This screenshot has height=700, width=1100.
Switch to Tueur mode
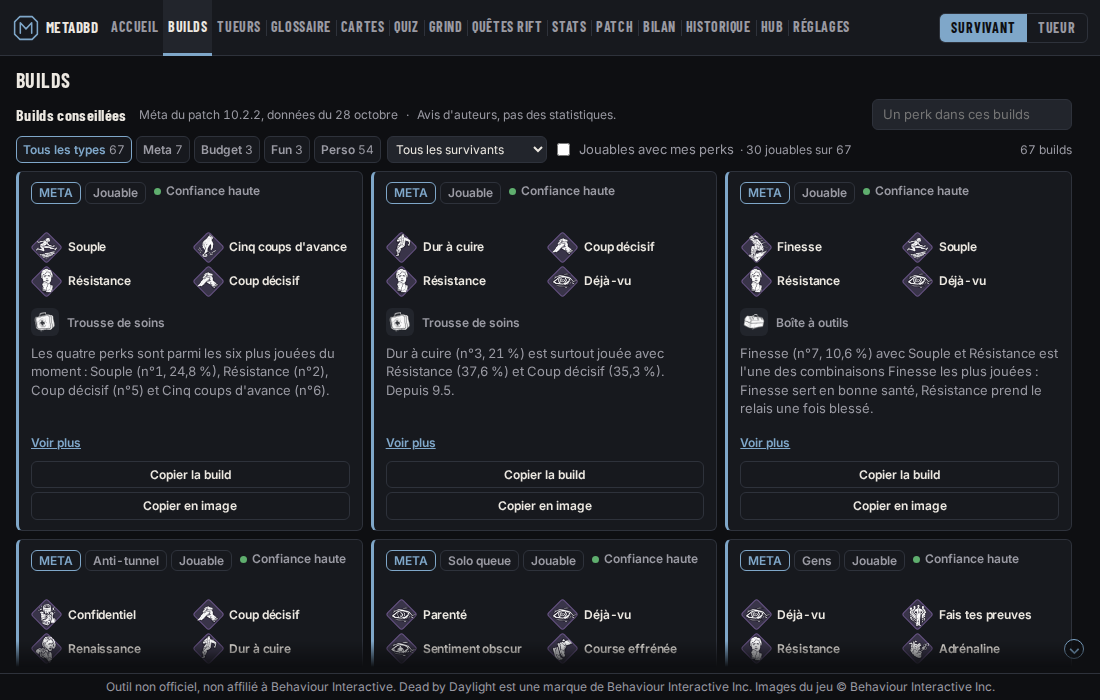[1057, 28]
